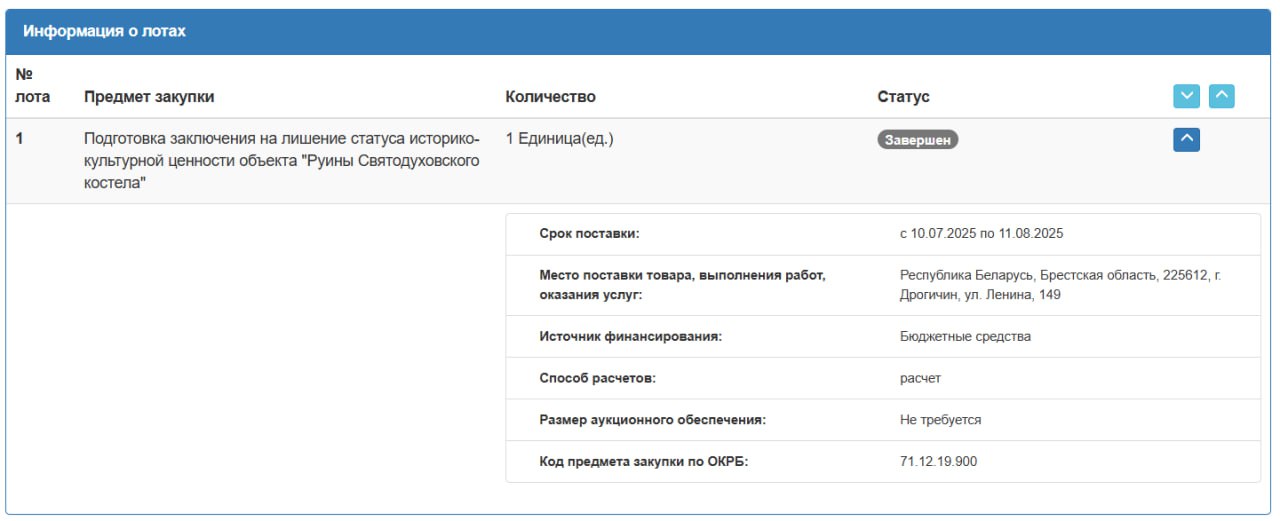This screenshot has width=1280, height=521.
Task: Collapse all lots with the header up-chevron button
Action: click(x=1221, y=96)
